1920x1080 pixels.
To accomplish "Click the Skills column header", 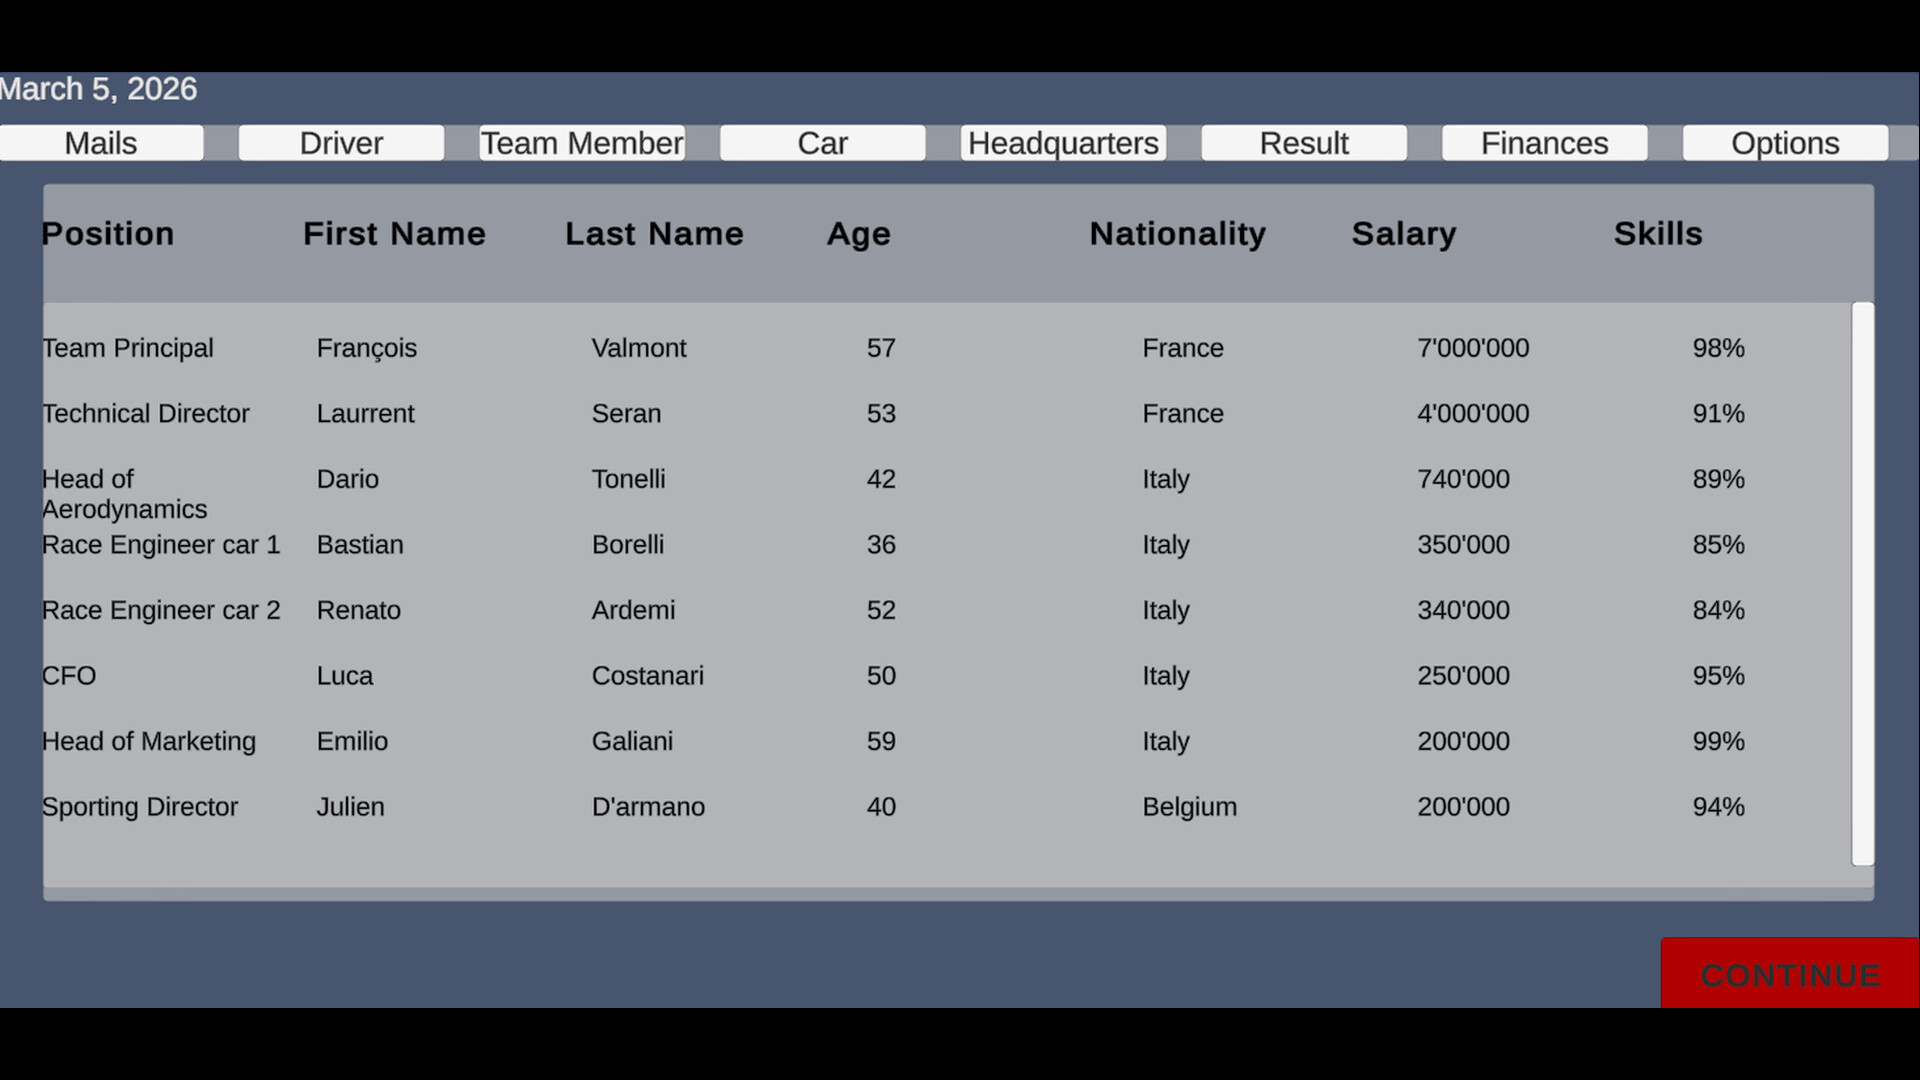I will point(1657,233).
